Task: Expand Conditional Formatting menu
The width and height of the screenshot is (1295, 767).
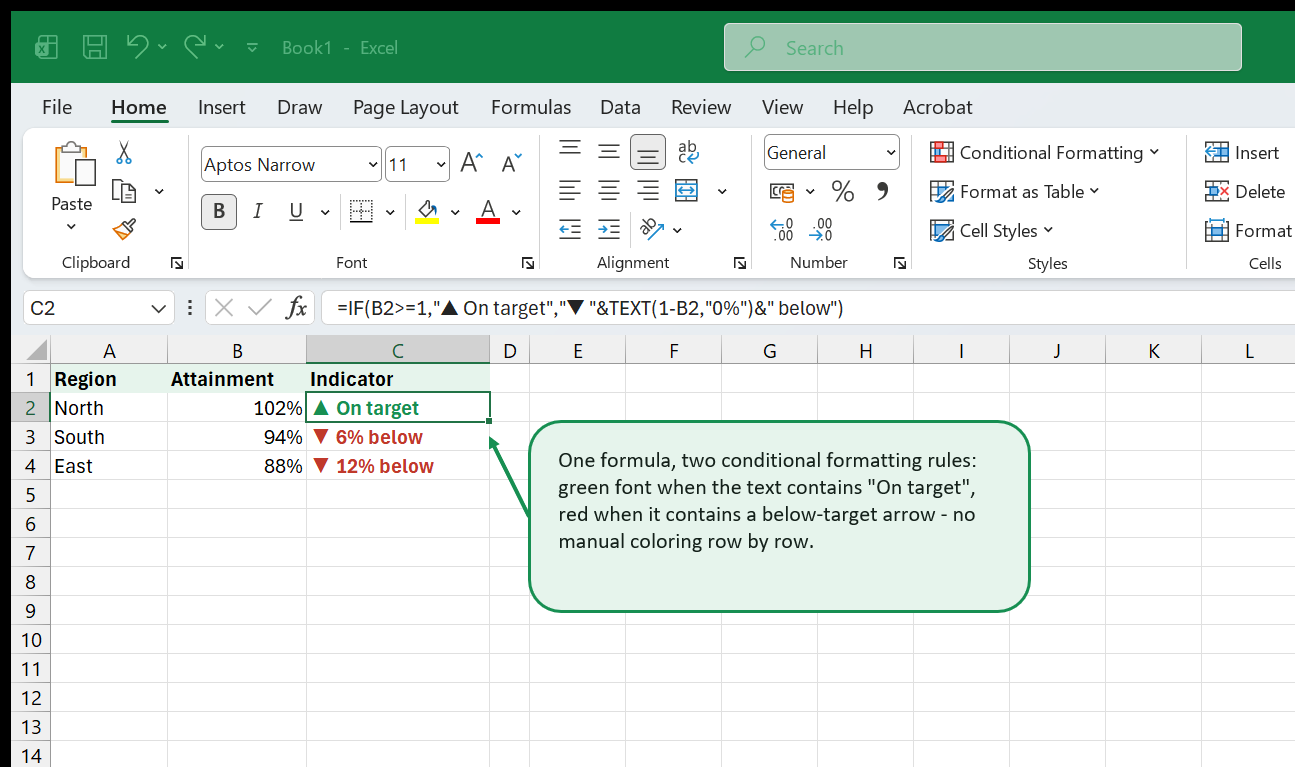Action: 1044,152
